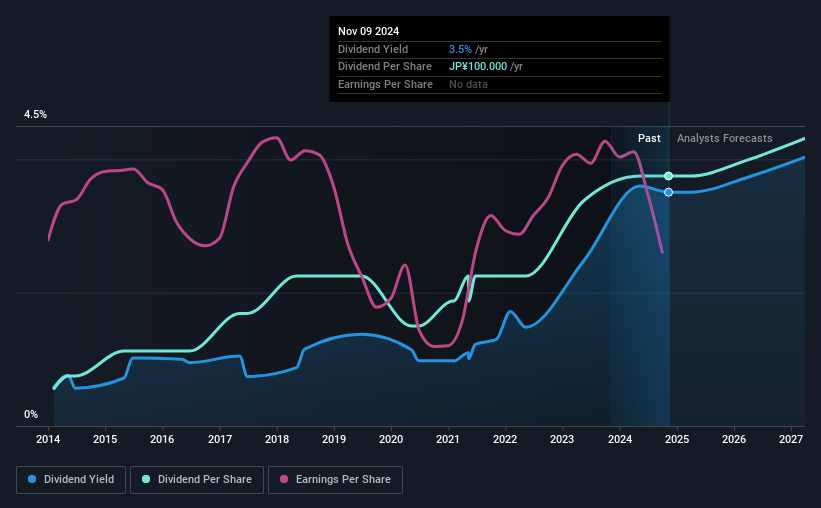Viewport: 821px width, 508px height.
Task: Select the 2024 label on the x-axis
Action: pyautogui.click(x=620, y=439)
